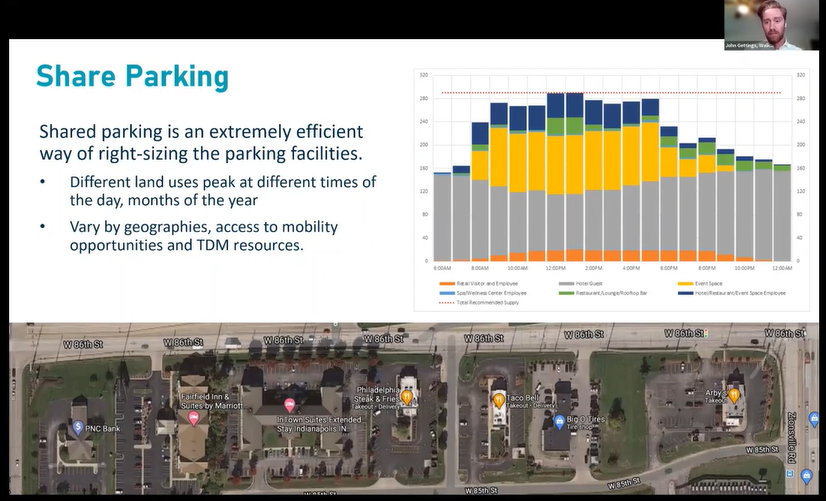Image resolution: width=826 pixels, height=501 pixels.
Task: Click the gray Hotel Guest legend swatch
Action: tap(566, 284)
